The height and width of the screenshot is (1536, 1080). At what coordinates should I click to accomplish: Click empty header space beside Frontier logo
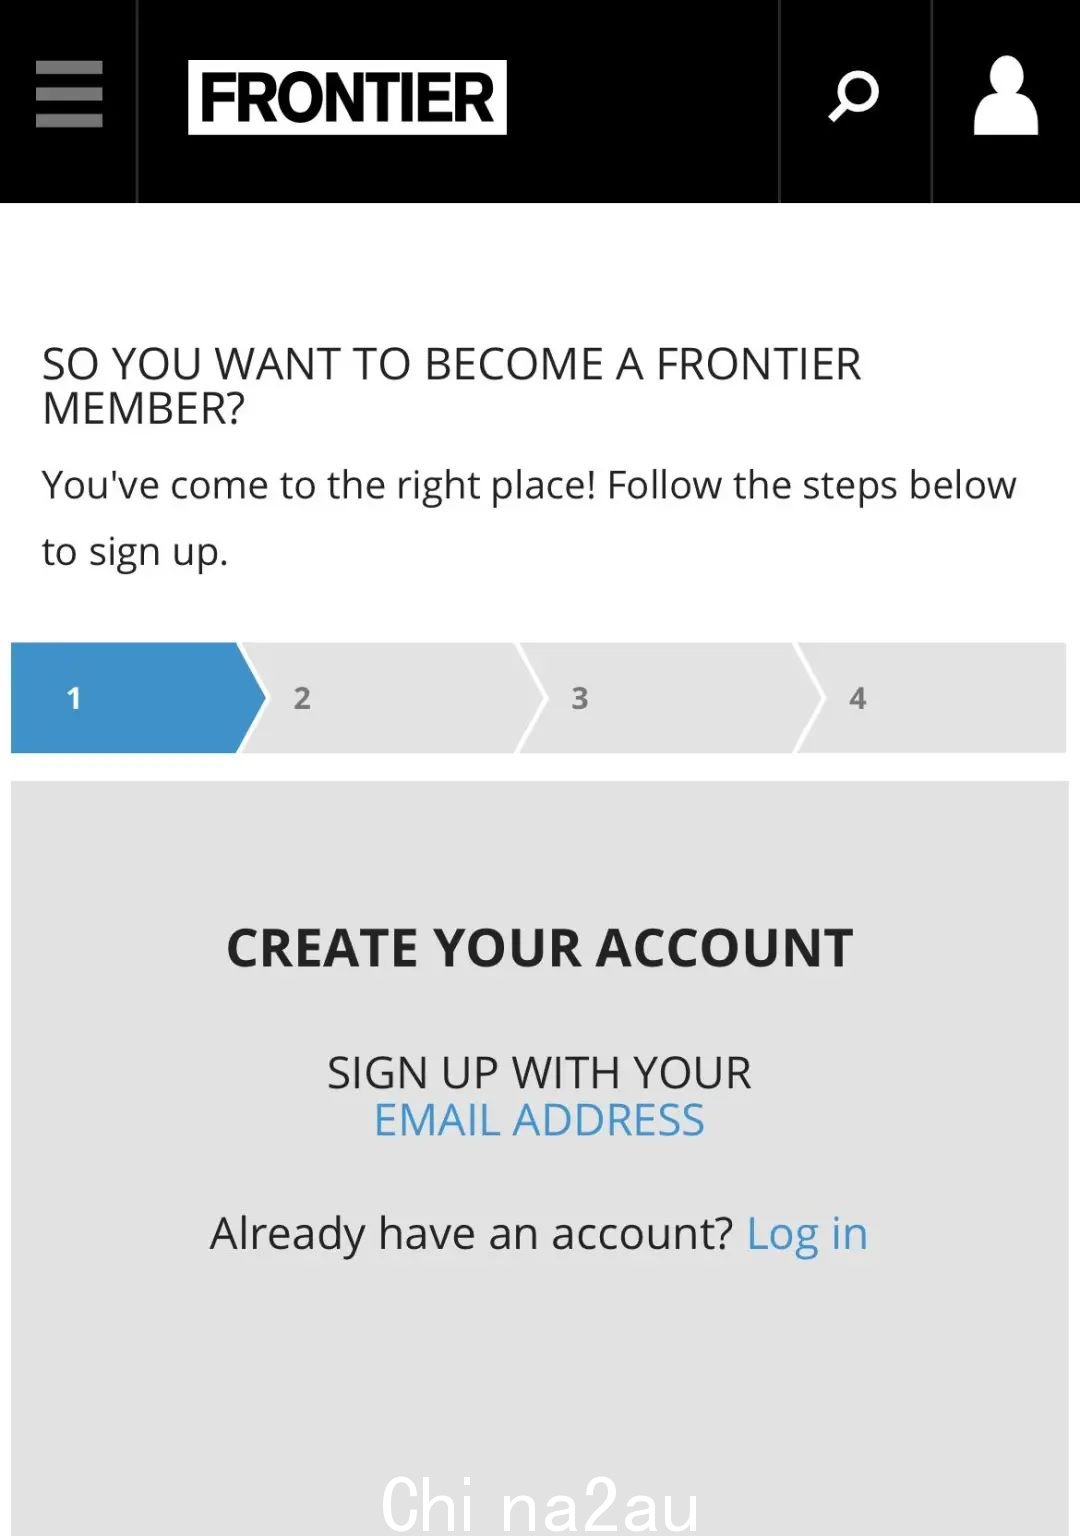(x=642, y=100)
